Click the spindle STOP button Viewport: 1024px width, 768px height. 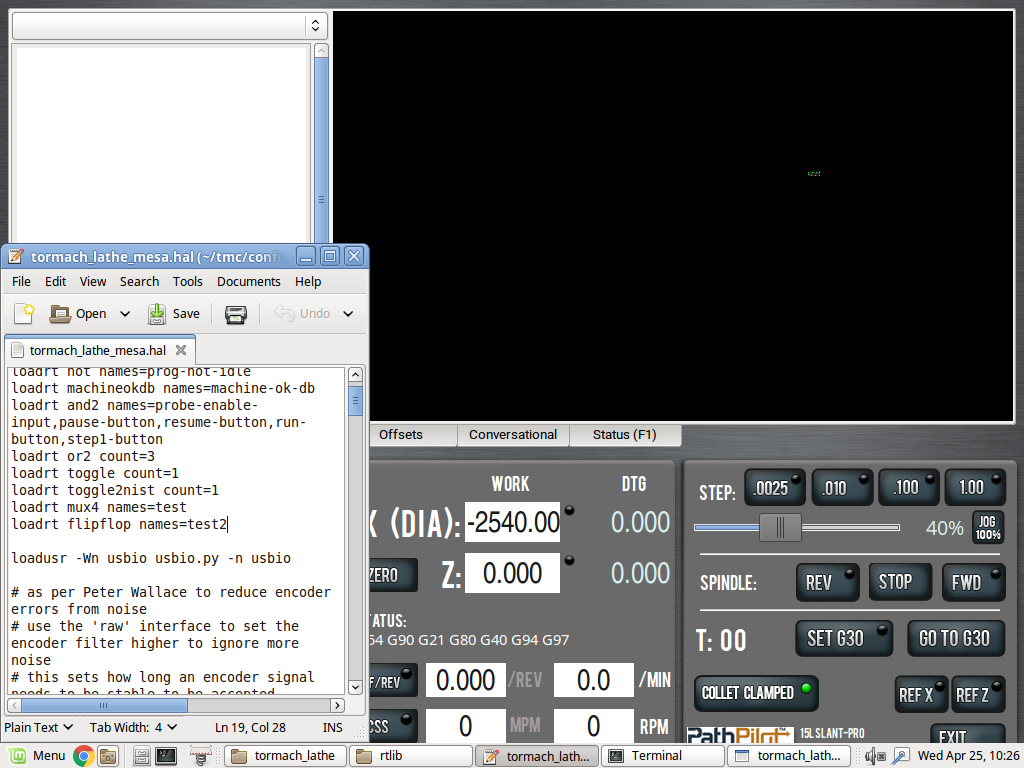pyautogui.click(x=900, y=582)
